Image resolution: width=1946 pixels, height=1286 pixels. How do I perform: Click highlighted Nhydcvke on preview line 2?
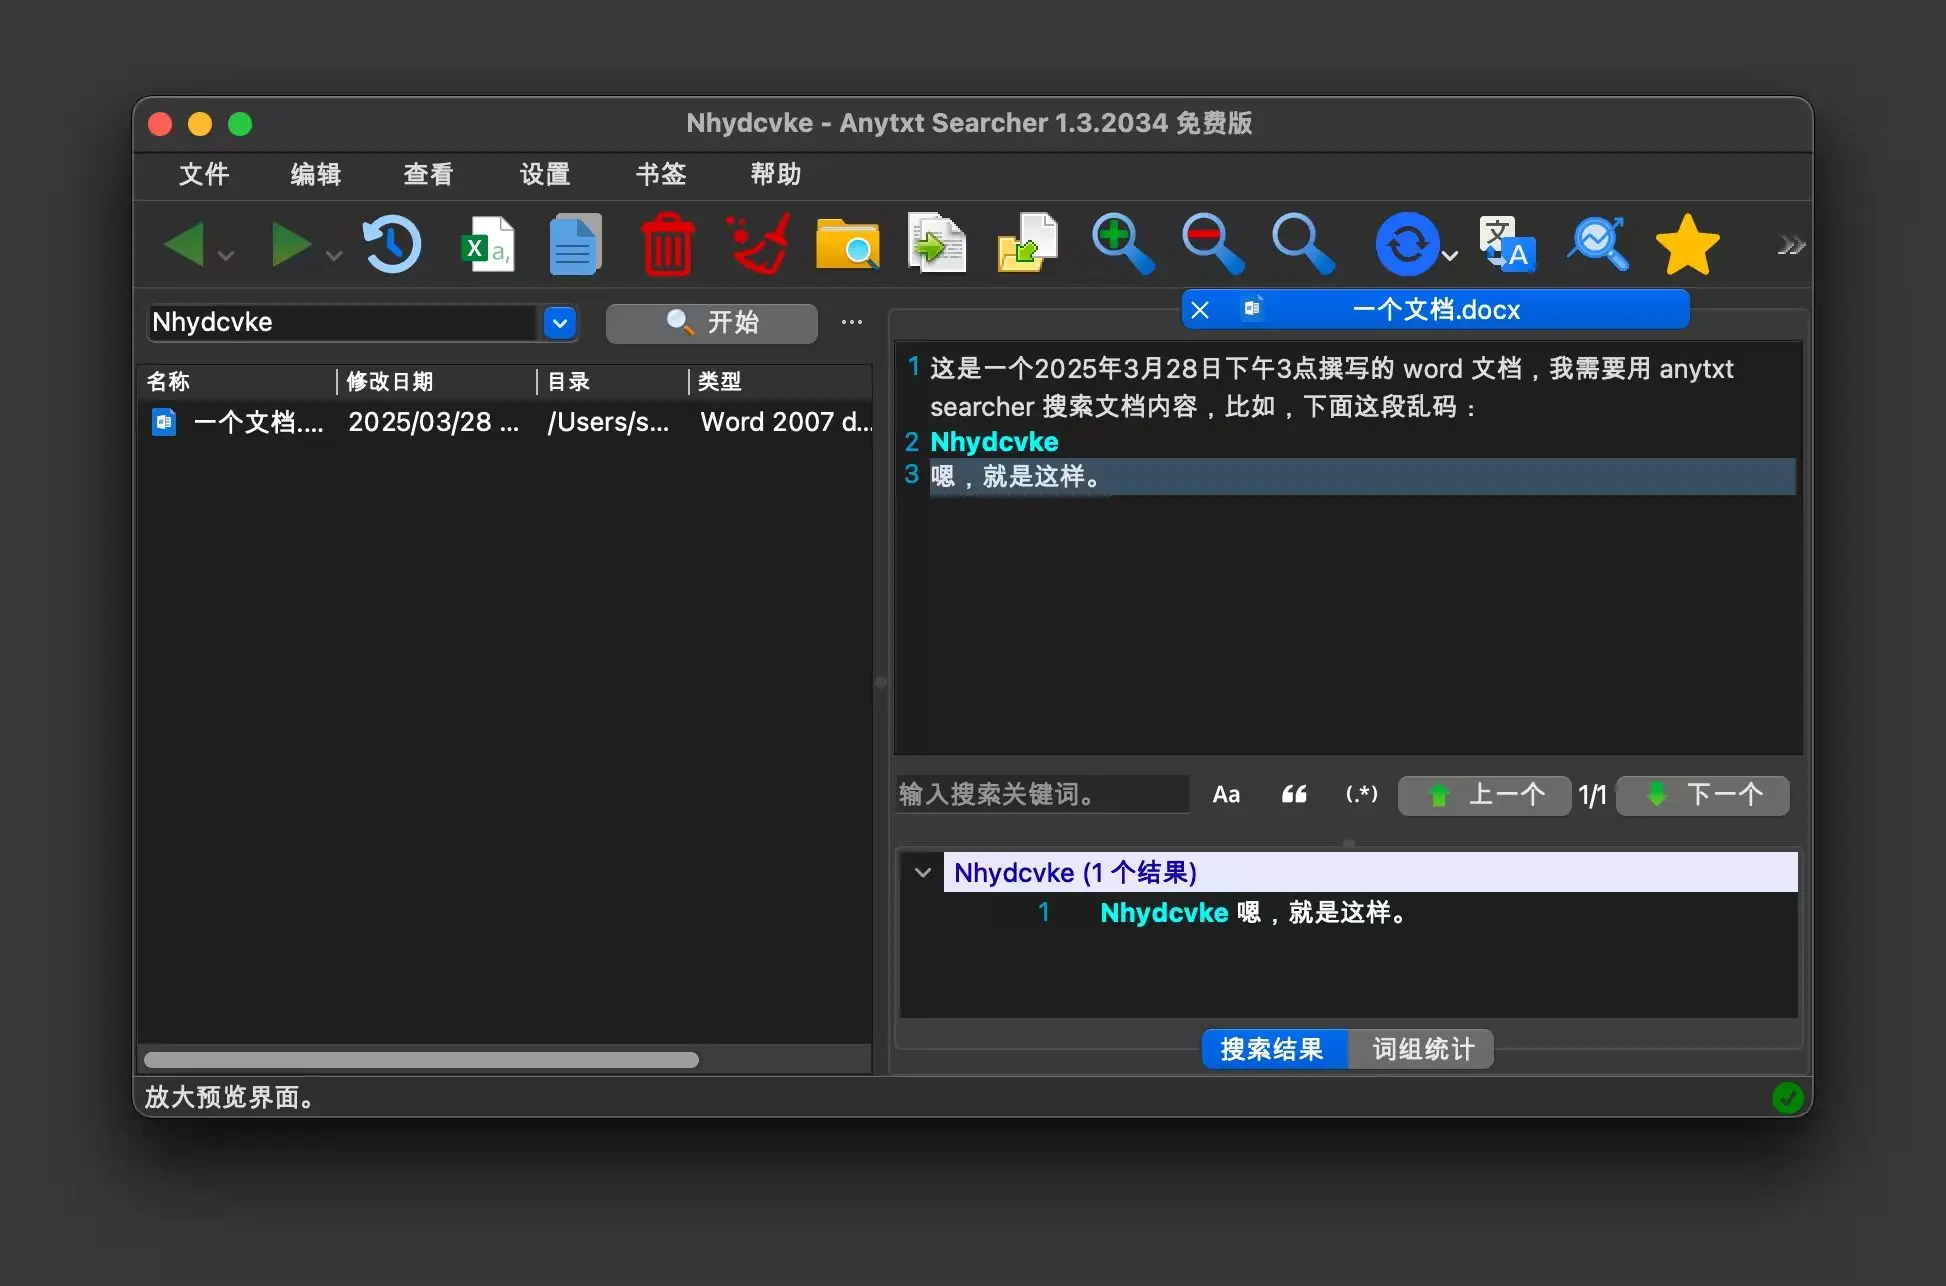click(x=994, y=442)
